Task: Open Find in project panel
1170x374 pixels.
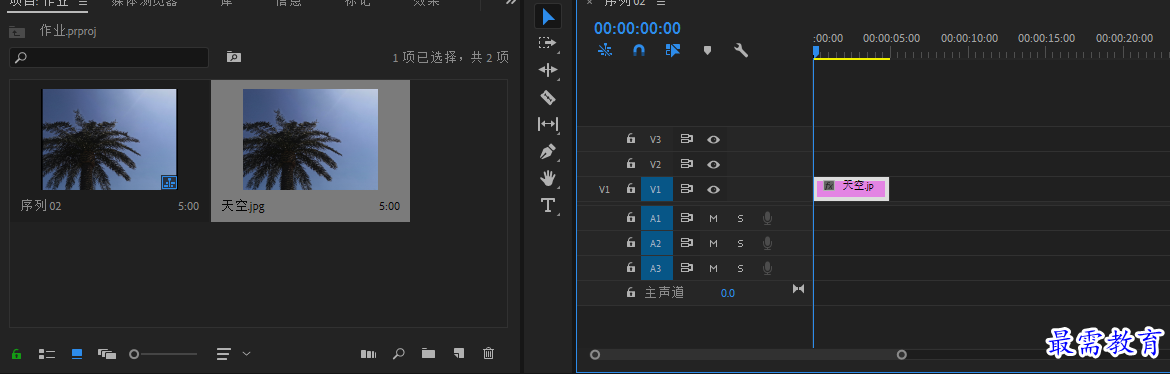Action: 399,354
